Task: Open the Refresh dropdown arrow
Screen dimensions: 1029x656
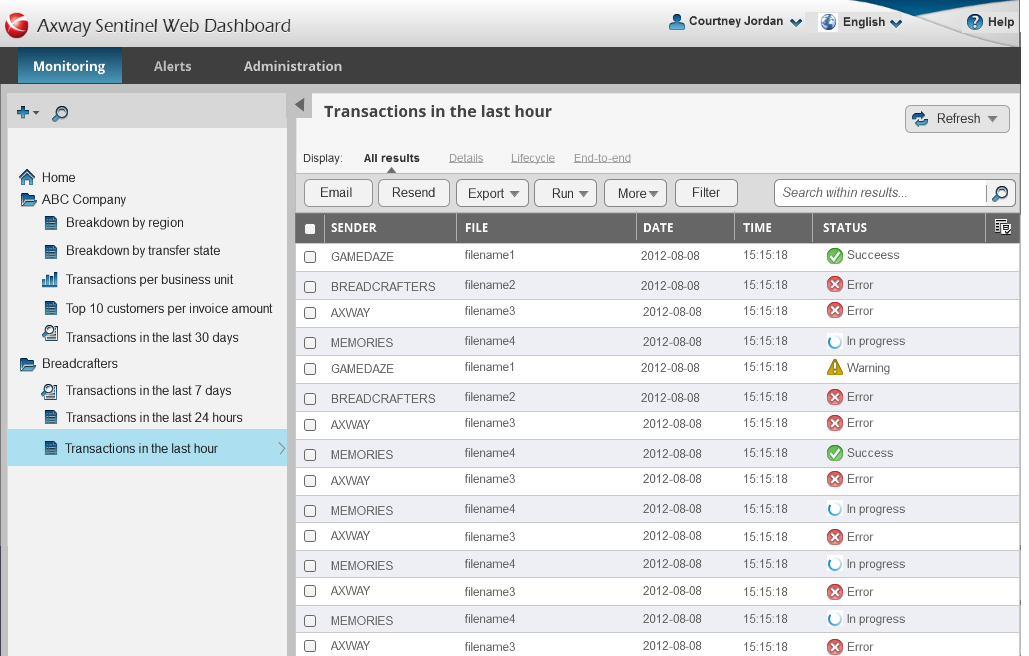Action: tap(992, 119)
